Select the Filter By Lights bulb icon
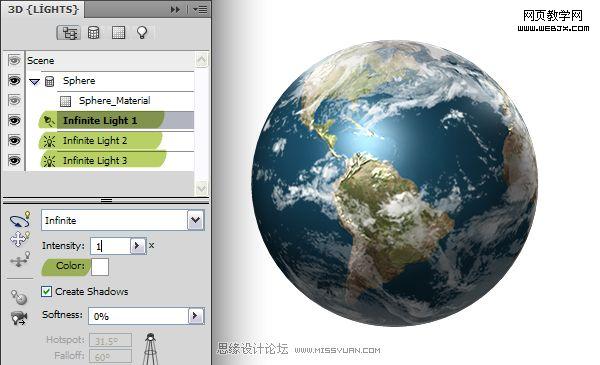 pyautogui.click(x=142, y=32)
